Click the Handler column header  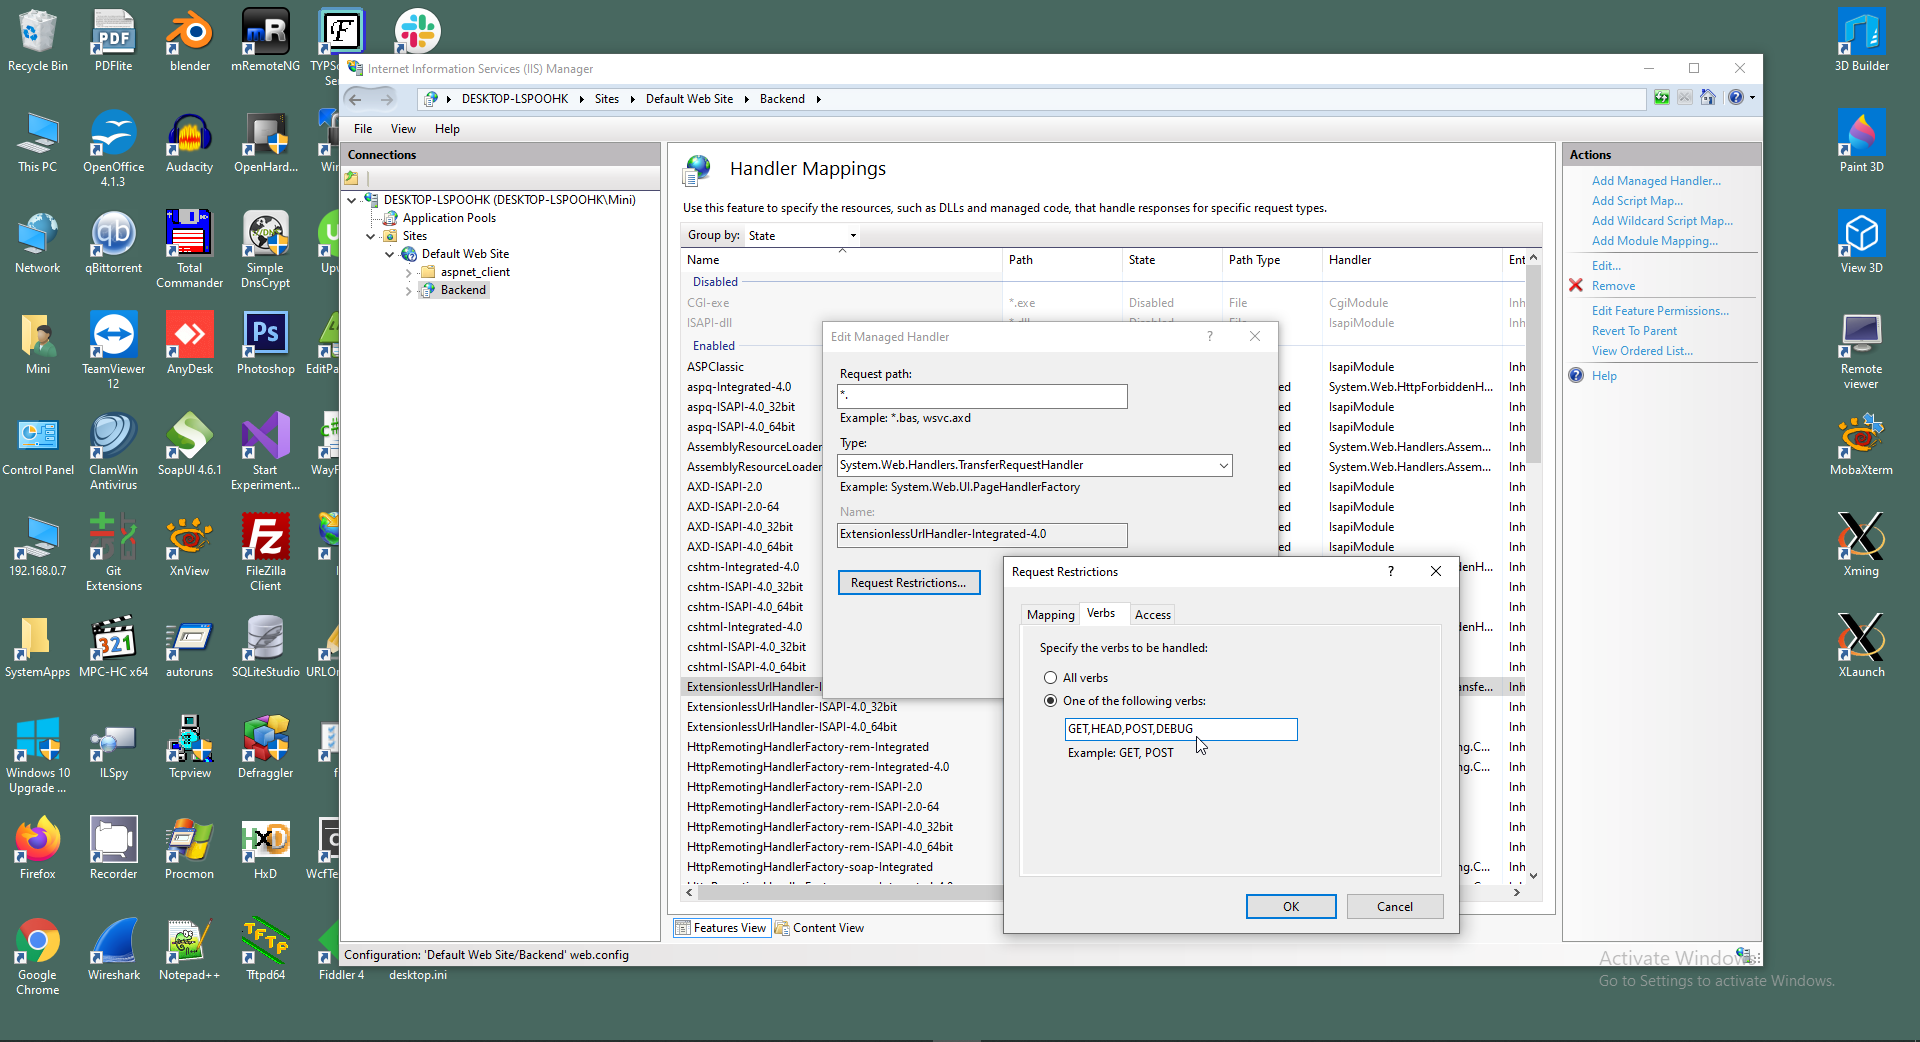coord(1411,260)
